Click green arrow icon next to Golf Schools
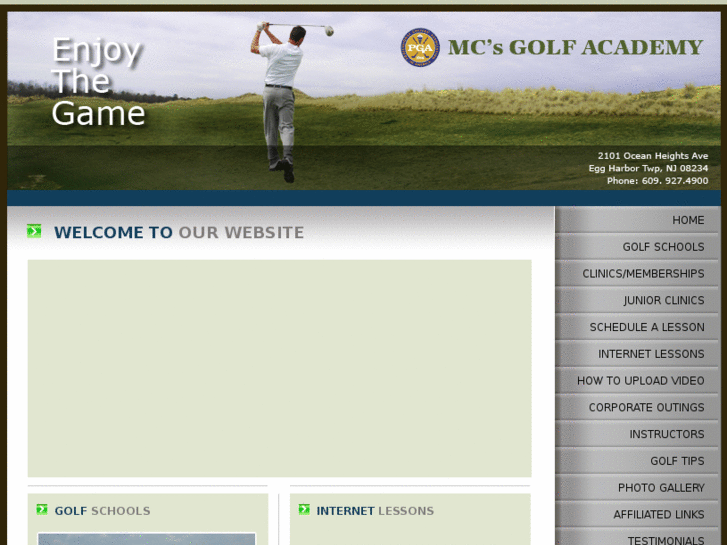The width and height of the screenshot is (727, 545). pyautogui.click(x=42, y=510)
